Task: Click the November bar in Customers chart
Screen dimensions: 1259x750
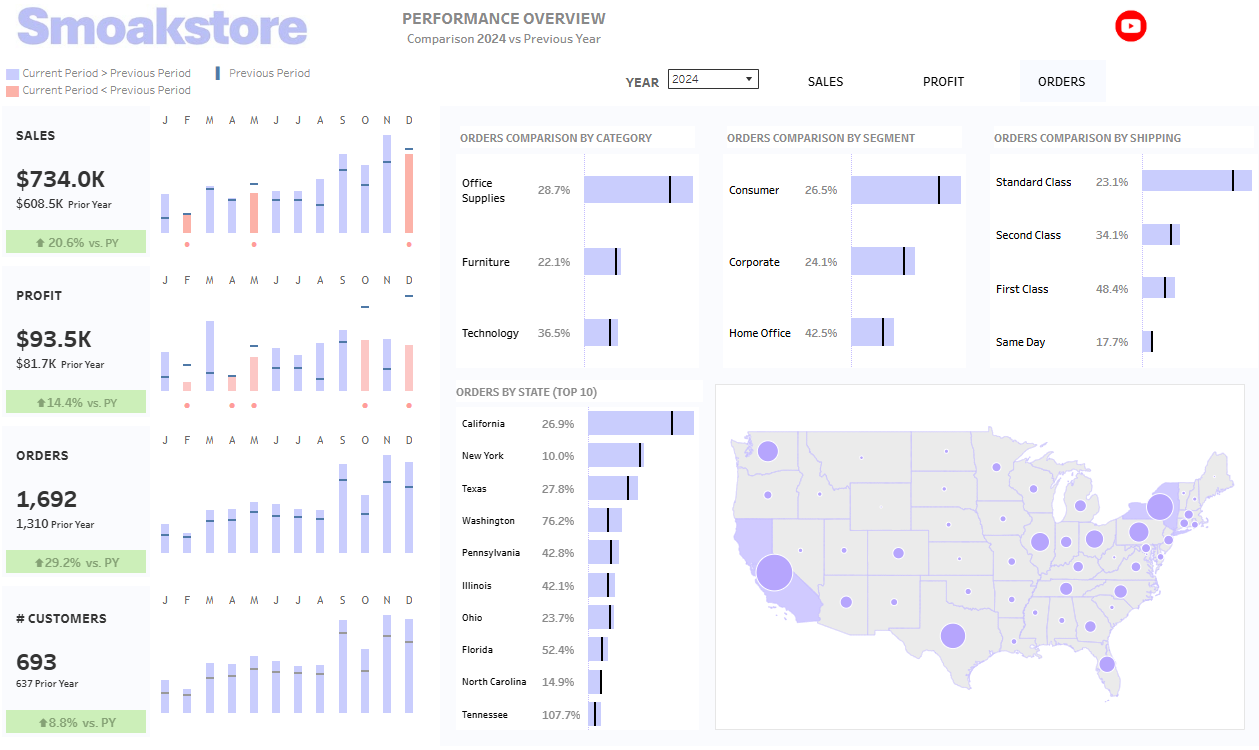Action: pyautogui.click(x=387, y=664)
